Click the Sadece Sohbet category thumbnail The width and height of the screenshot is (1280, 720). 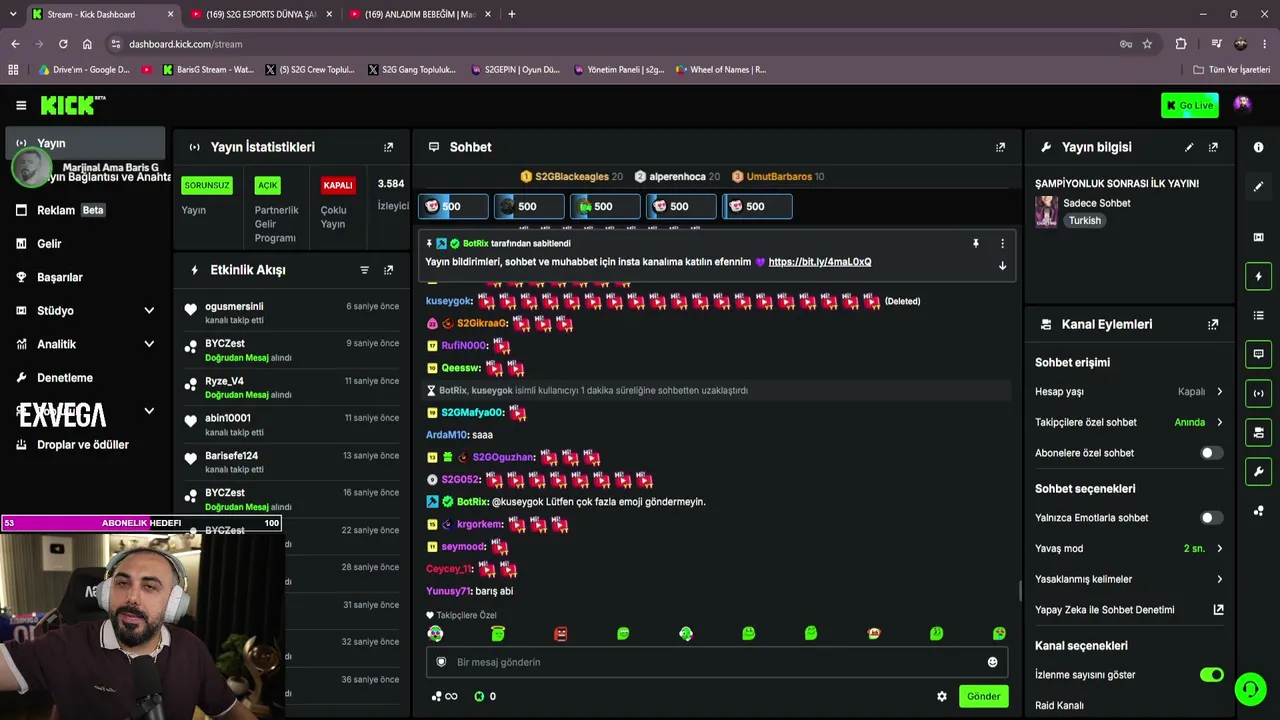(1046, 211)
